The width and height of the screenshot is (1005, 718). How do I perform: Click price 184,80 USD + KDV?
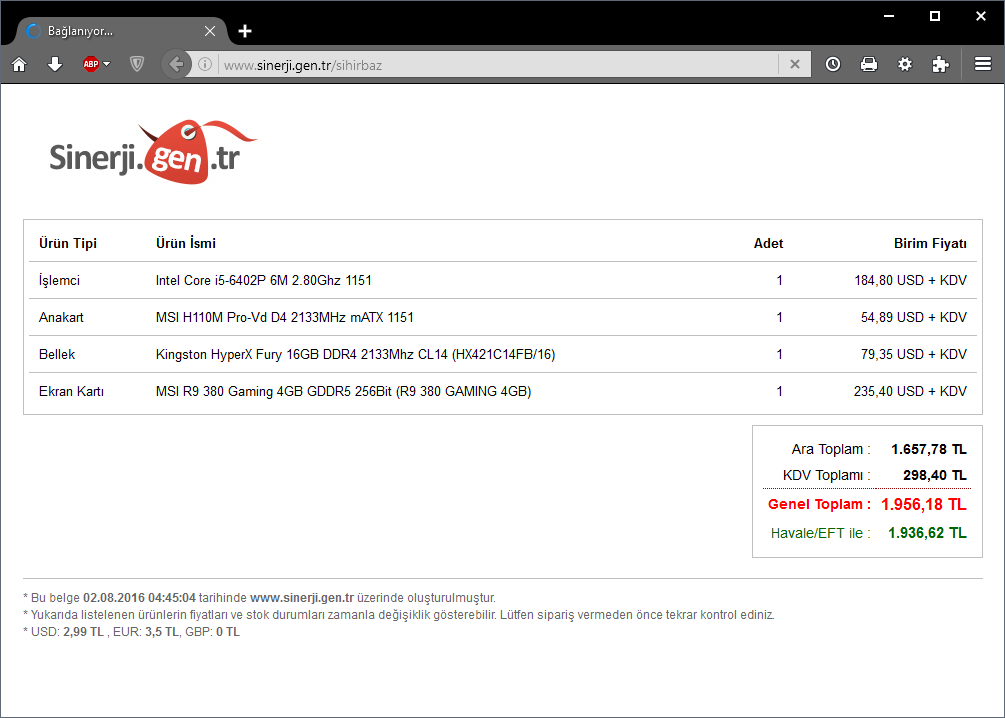click(x=910, y=281)
